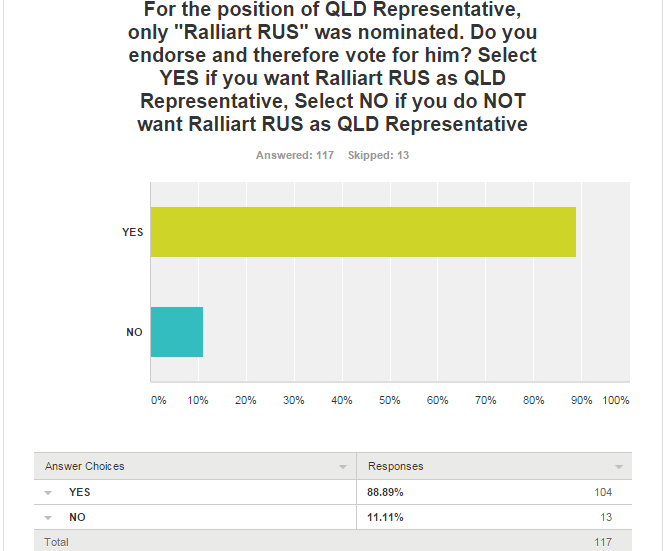Click the Answered: 117 text
666x551 pixels.
[x=295, y=155]
